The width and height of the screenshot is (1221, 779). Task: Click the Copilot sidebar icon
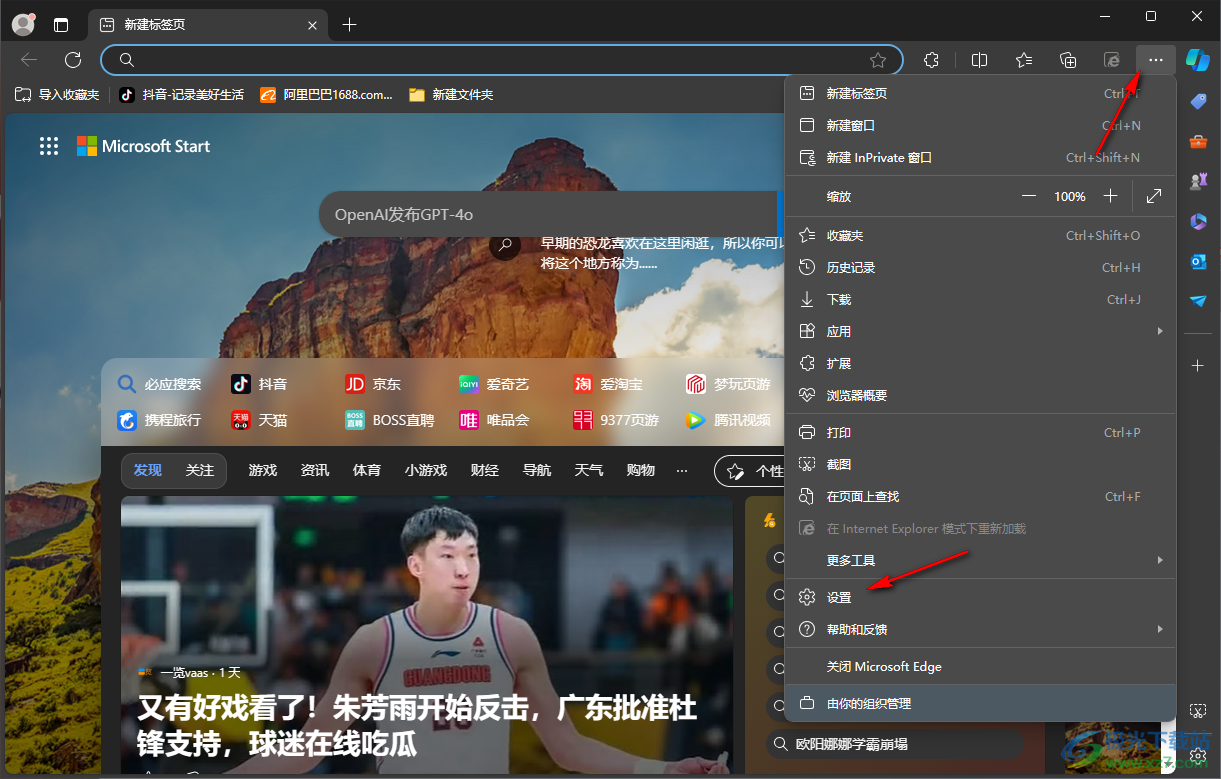pyautogui.click(x=1197, y=60)
